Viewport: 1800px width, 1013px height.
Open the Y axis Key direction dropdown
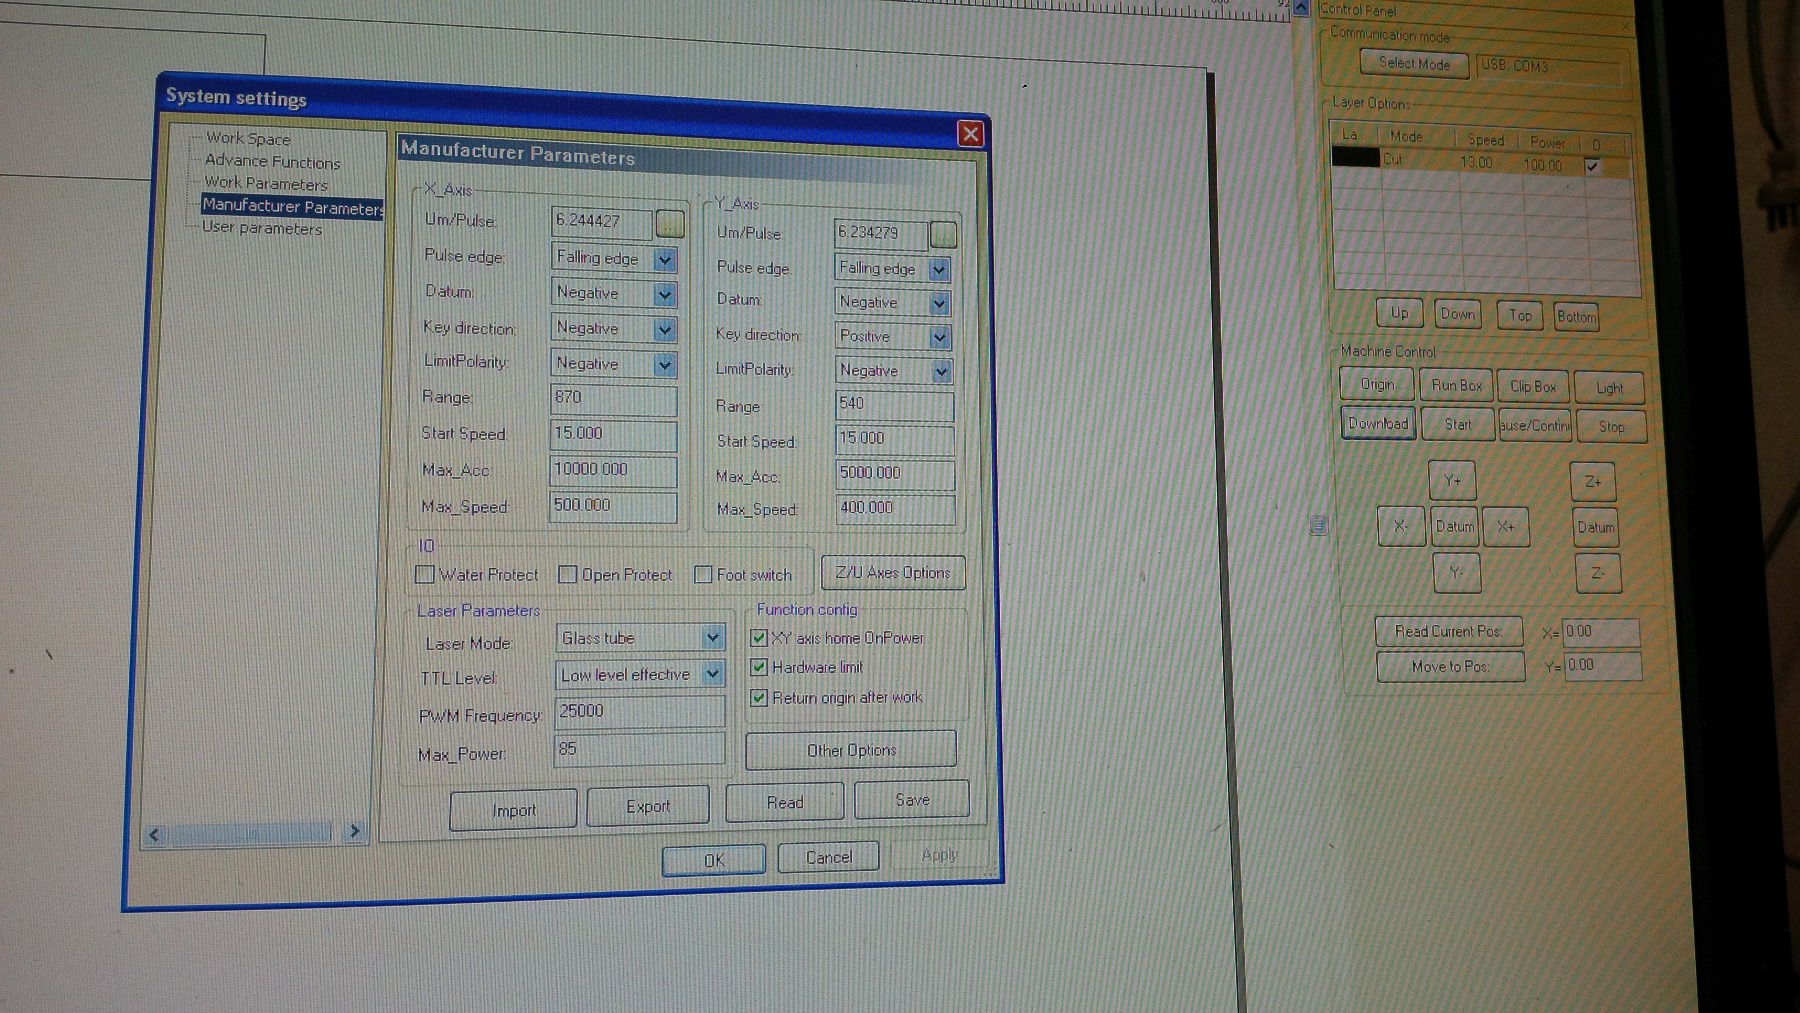click(x=939, y=337)
